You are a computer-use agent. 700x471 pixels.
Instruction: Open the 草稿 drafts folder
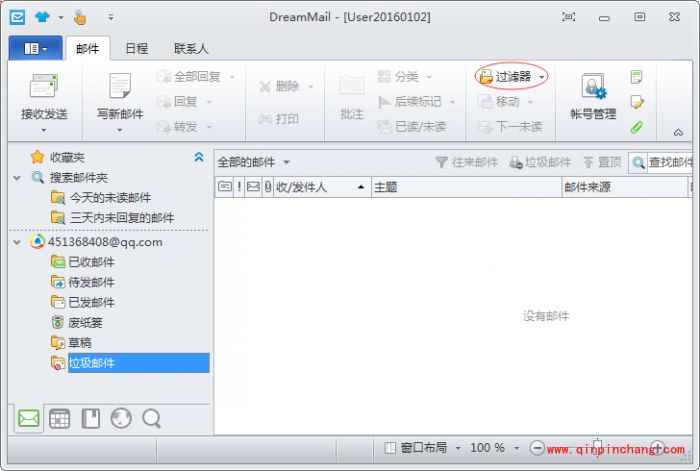[71, 342]
